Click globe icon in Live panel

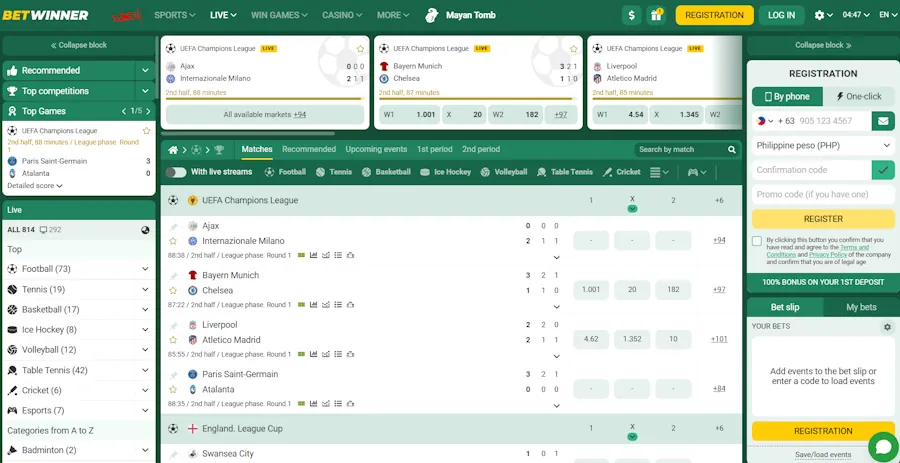click(145, 230)
